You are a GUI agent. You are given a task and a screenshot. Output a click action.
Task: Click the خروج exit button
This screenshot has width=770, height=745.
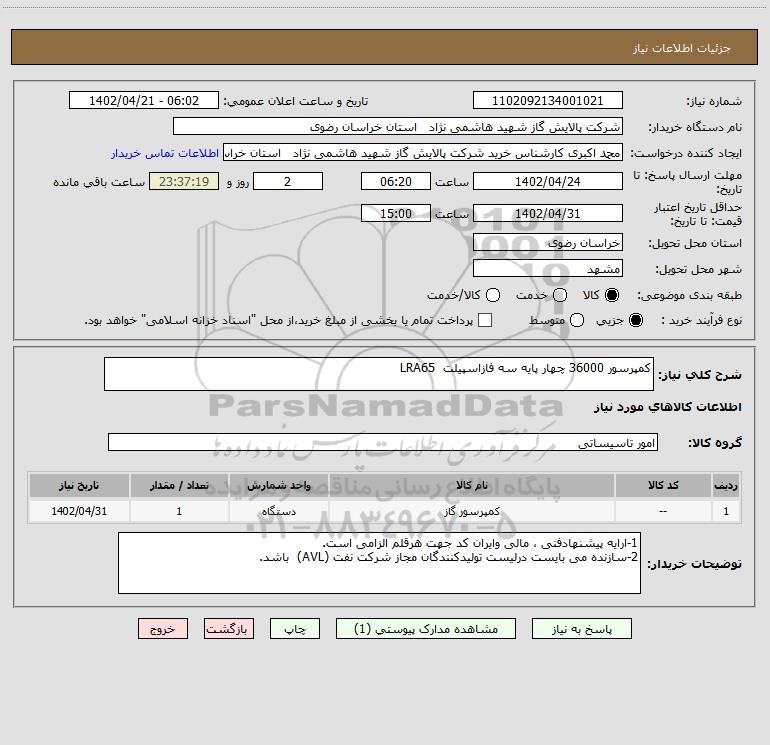(x=163, y=629)
